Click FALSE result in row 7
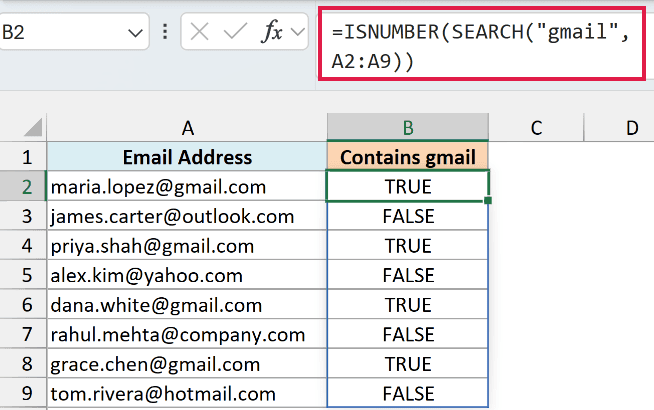654x410 pixels. click(x=408, y=335)
